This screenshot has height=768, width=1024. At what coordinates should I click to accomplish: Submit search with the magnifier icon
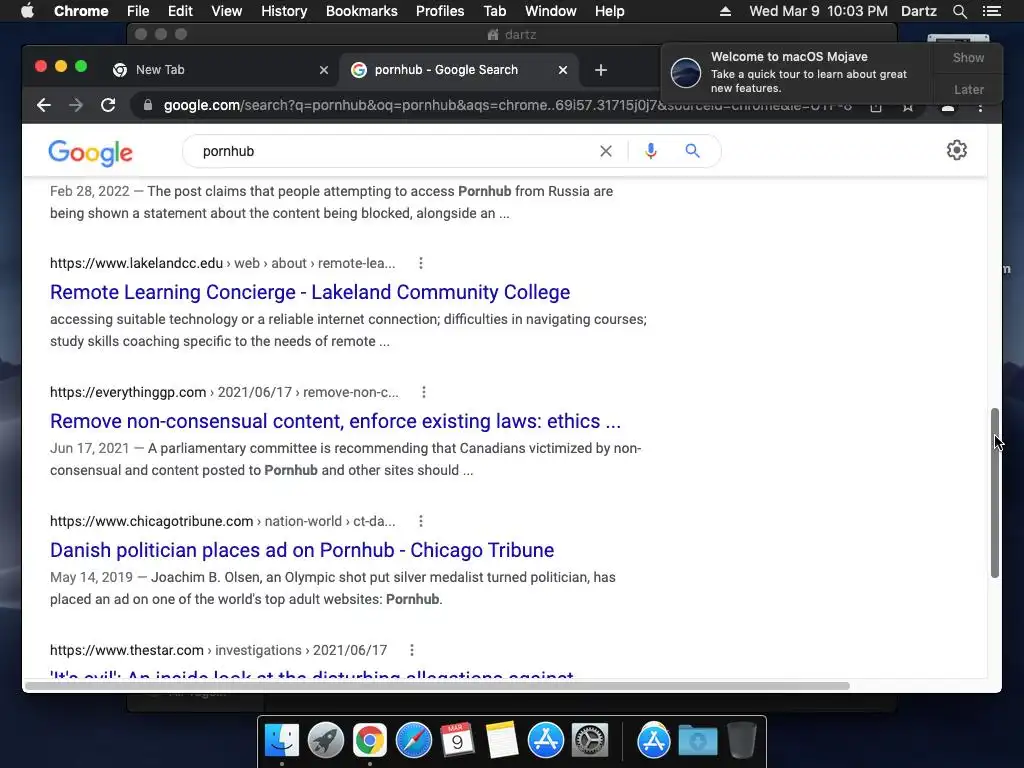point(692,152)
